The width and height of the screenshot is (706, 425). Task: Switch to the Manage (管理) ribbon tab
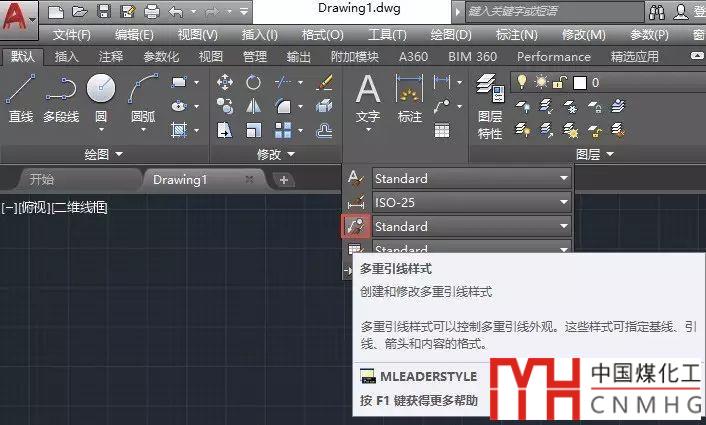pyautogui.click(x=255, y=57)
